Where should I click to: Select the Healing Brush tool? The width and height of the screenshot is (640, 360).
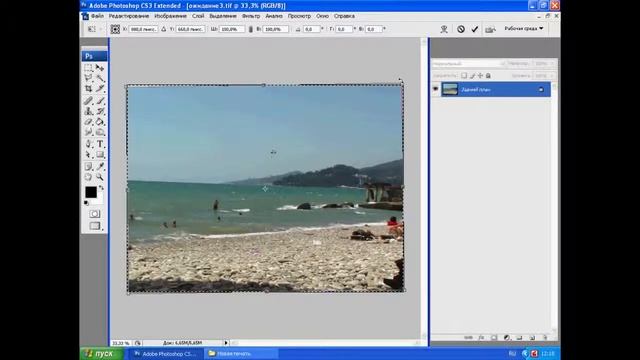[x=89, y=101]
